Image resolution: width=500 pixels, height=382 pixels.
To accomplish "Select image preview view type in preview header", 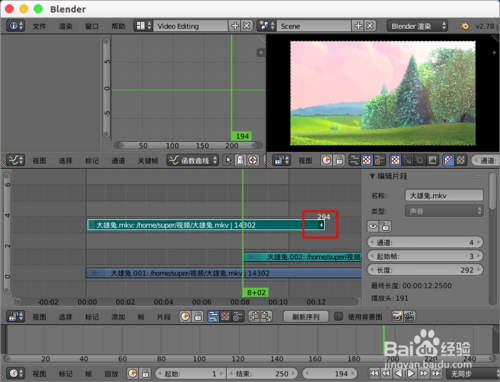I will [x=367, y=160].
